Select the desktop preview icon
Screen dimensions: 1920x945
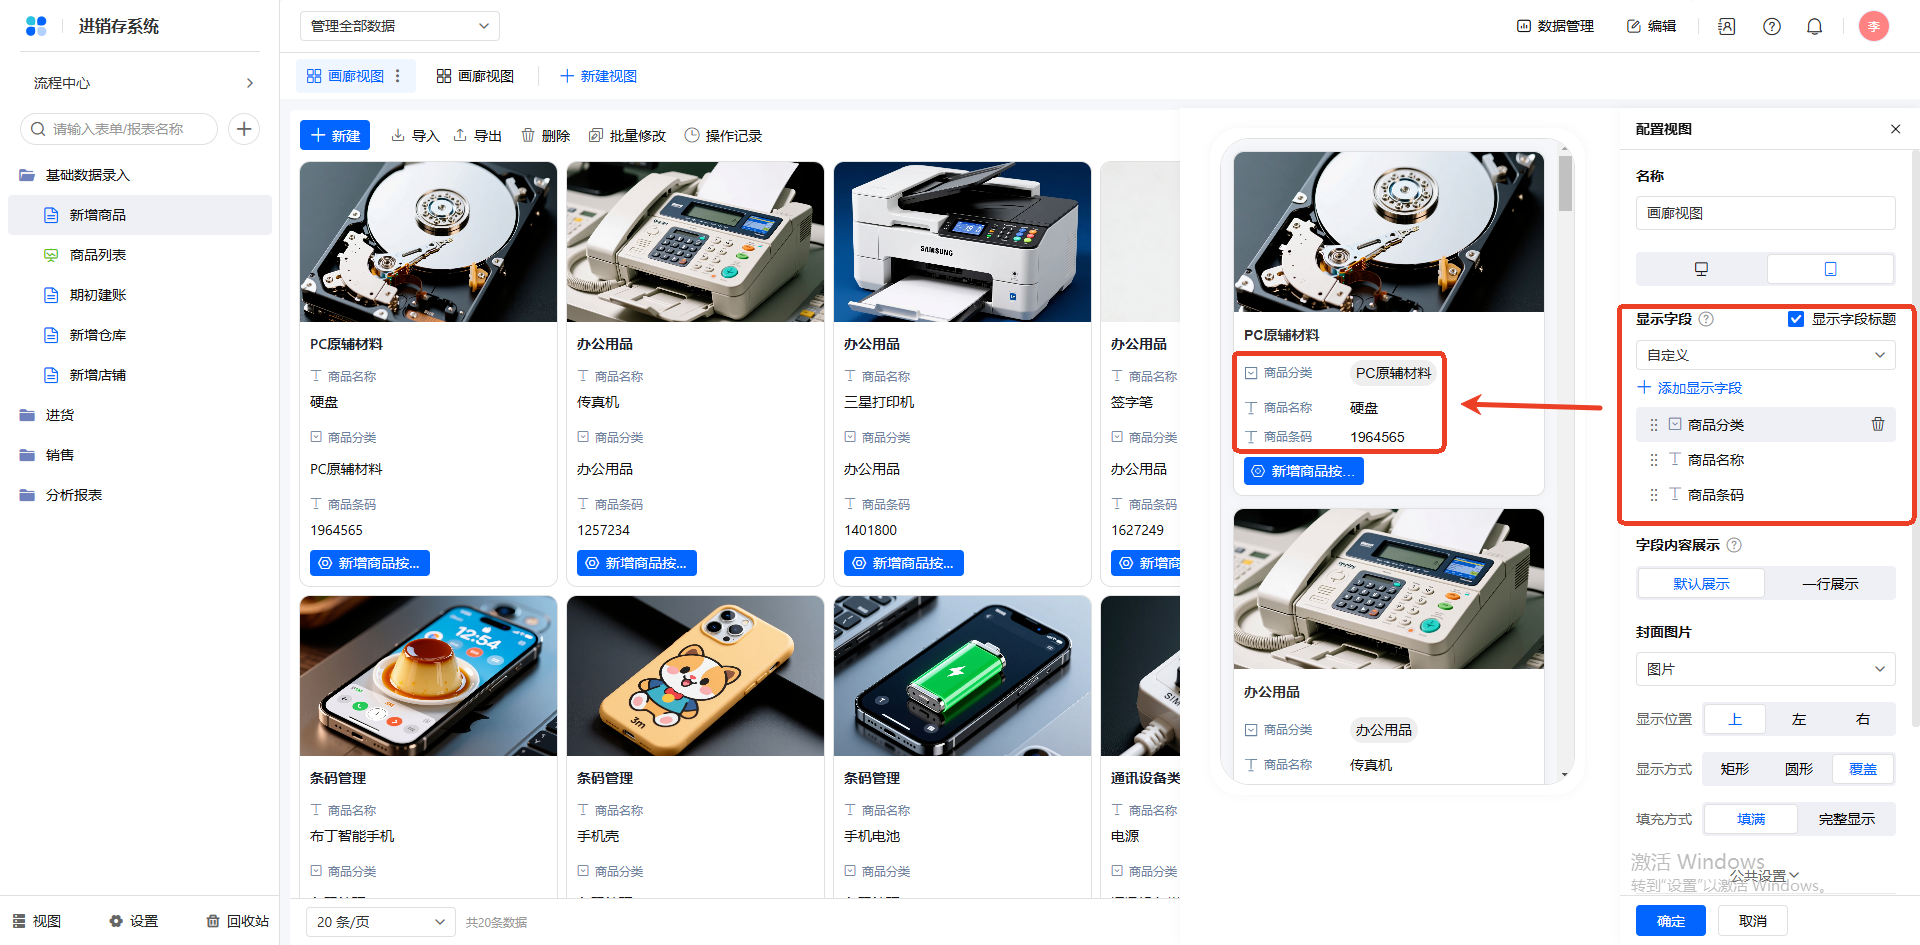coord(1701,269)
